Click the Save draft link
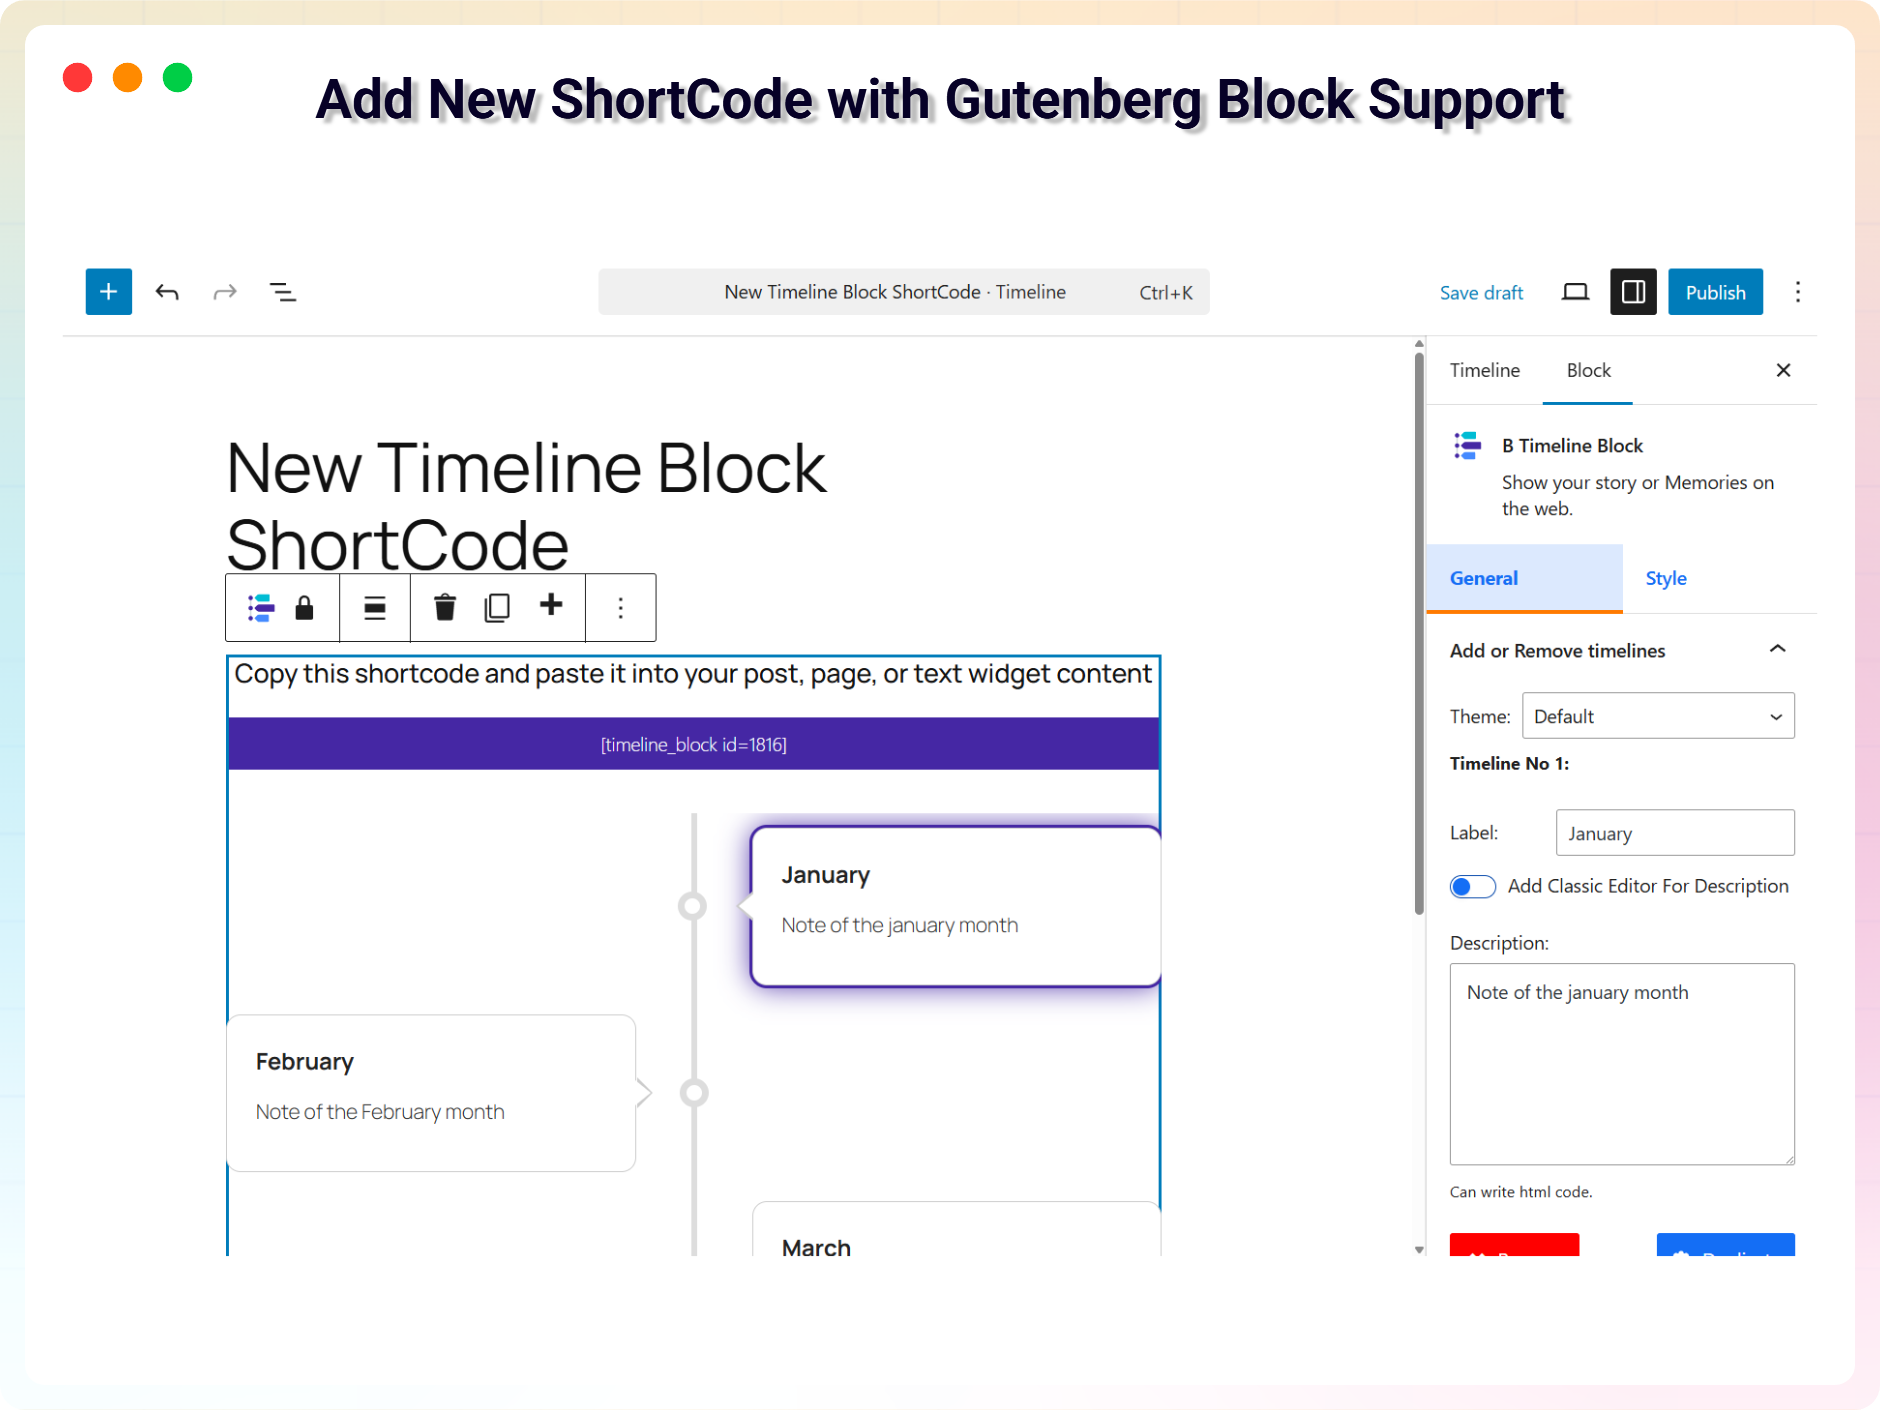This screenshot has height=1410, width=1880. [x=1481, y=292]
